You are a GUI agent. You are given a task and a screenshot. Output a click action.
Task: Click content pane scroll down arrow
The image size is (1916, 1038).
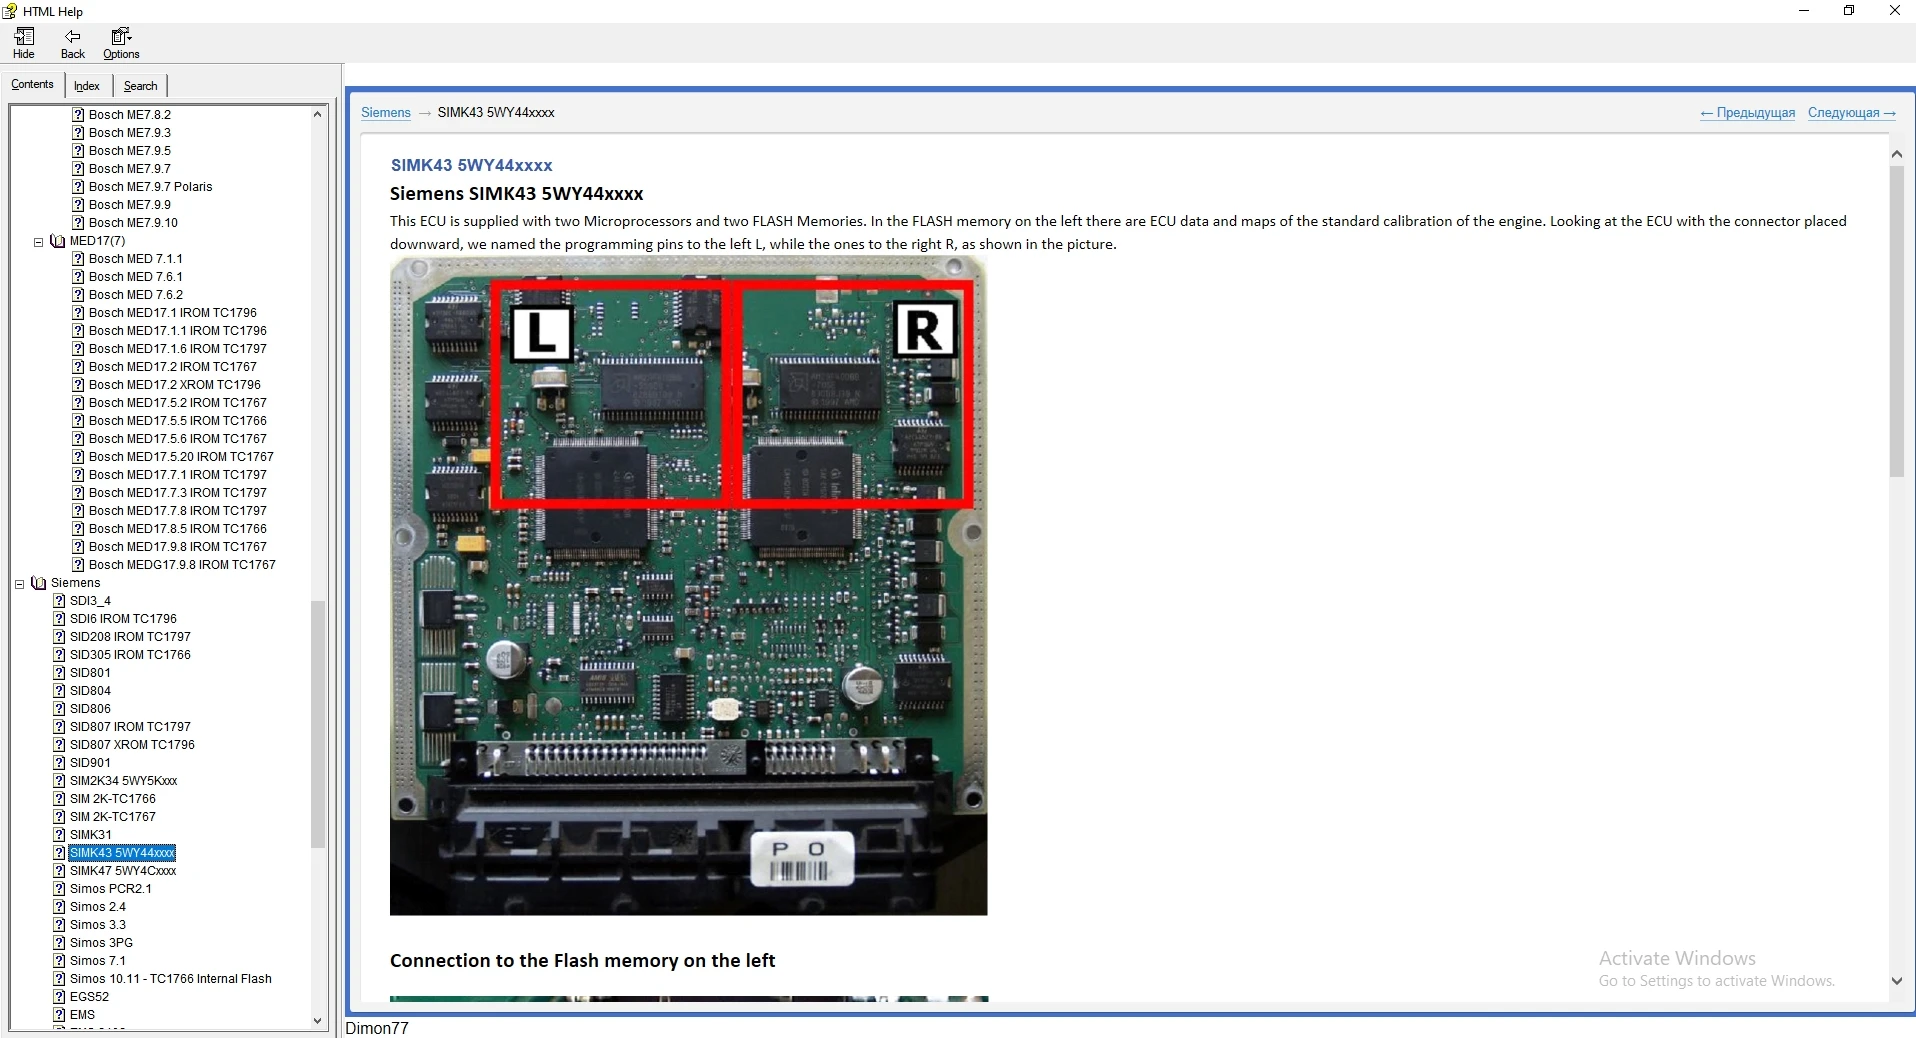click(x=1897, y=981)
